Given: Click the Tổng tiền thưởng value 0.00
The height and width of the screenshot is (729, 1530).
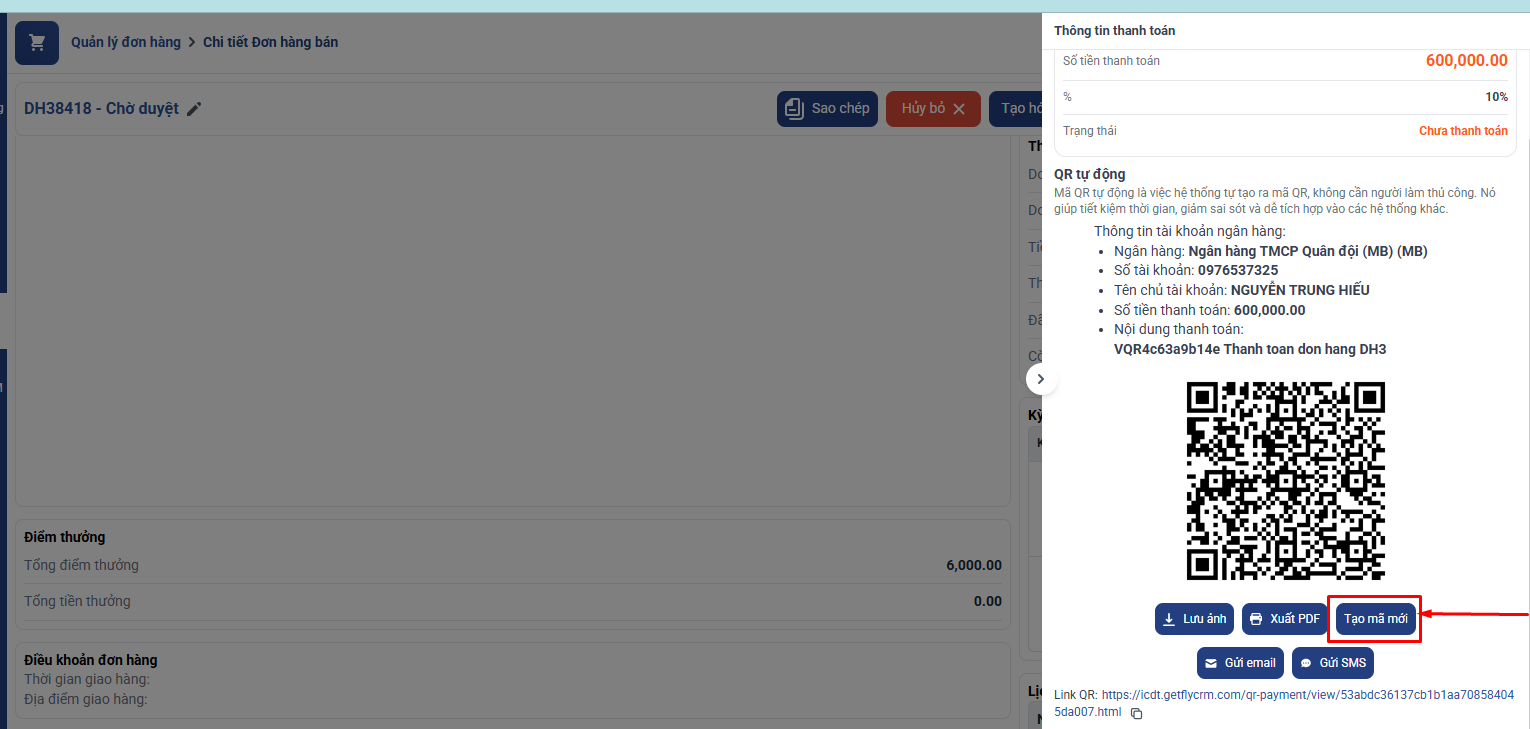Looking at the screenshot, I should tap(988, 601).
